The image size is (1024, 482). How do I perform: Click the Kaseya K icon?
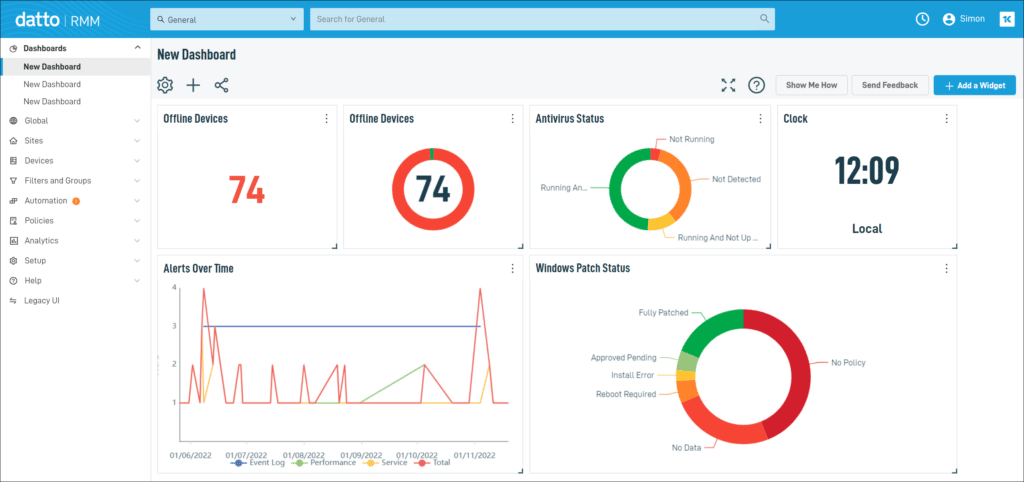1006,19
